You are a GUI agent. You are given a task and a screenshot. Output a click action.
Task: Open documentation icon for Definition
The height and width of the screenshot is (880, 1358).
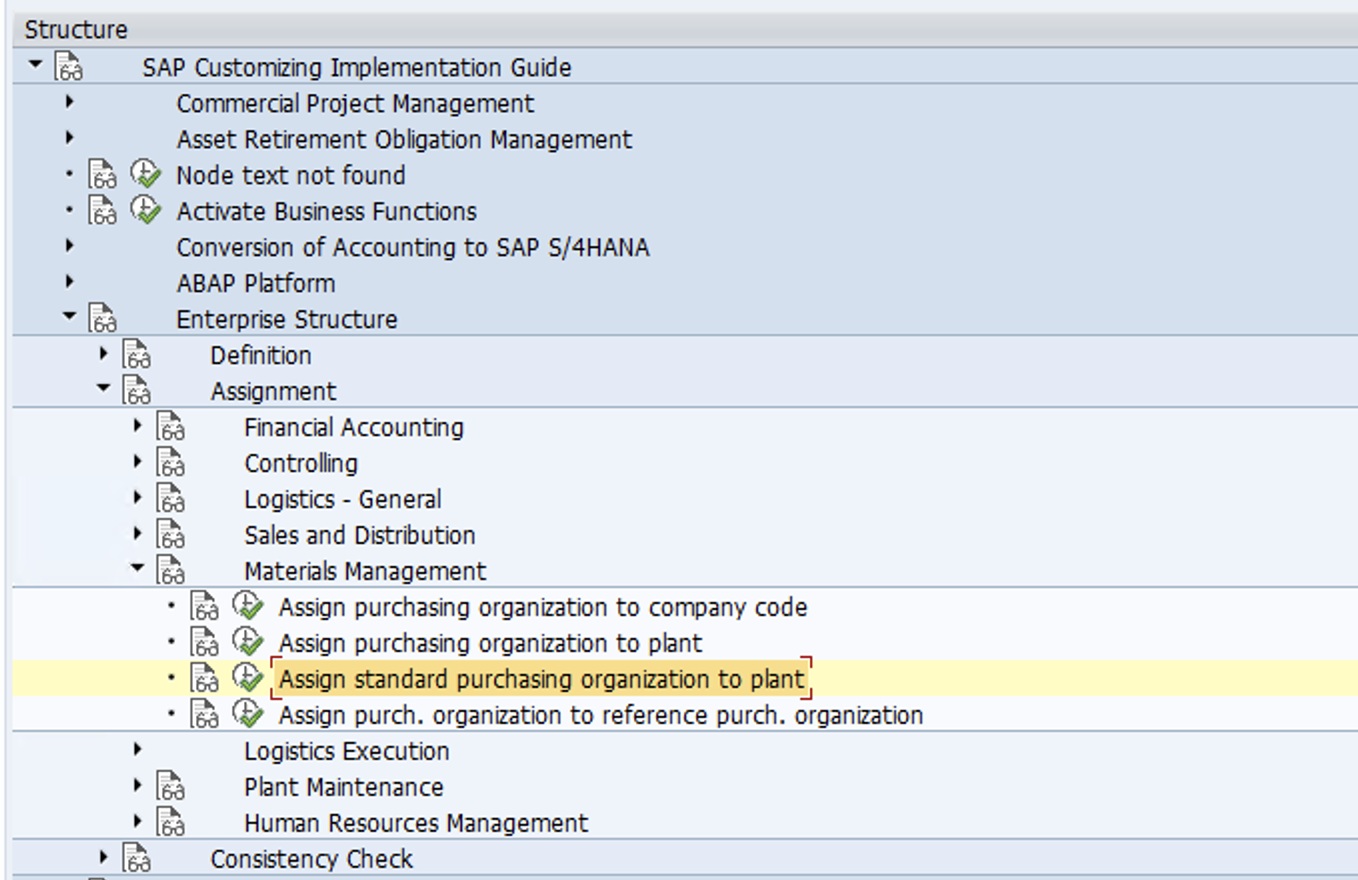click(137, 355)
